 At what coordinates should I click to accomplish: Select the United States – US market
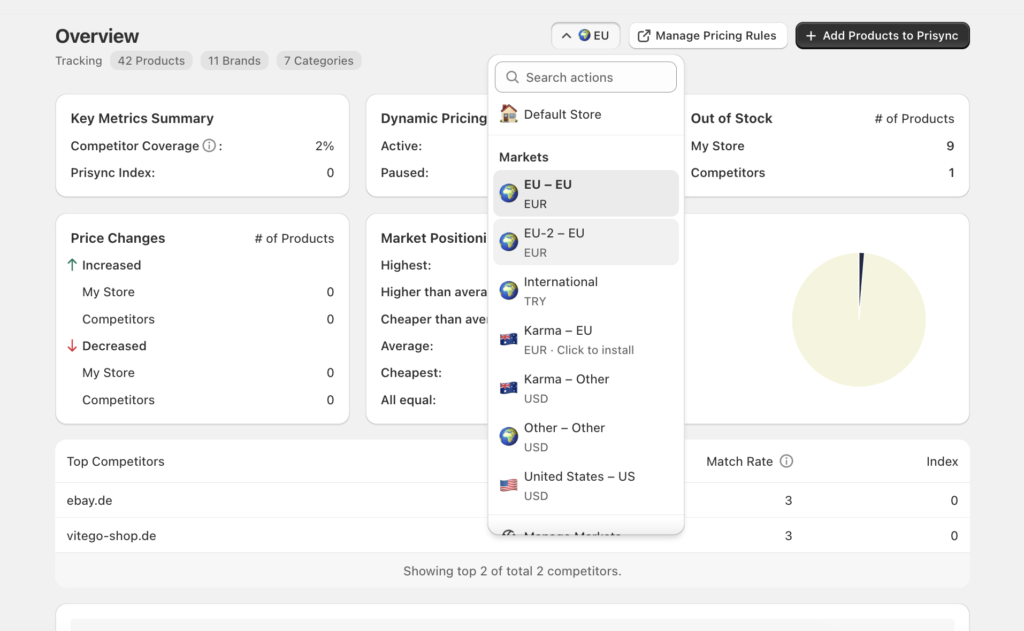[586, 485]
